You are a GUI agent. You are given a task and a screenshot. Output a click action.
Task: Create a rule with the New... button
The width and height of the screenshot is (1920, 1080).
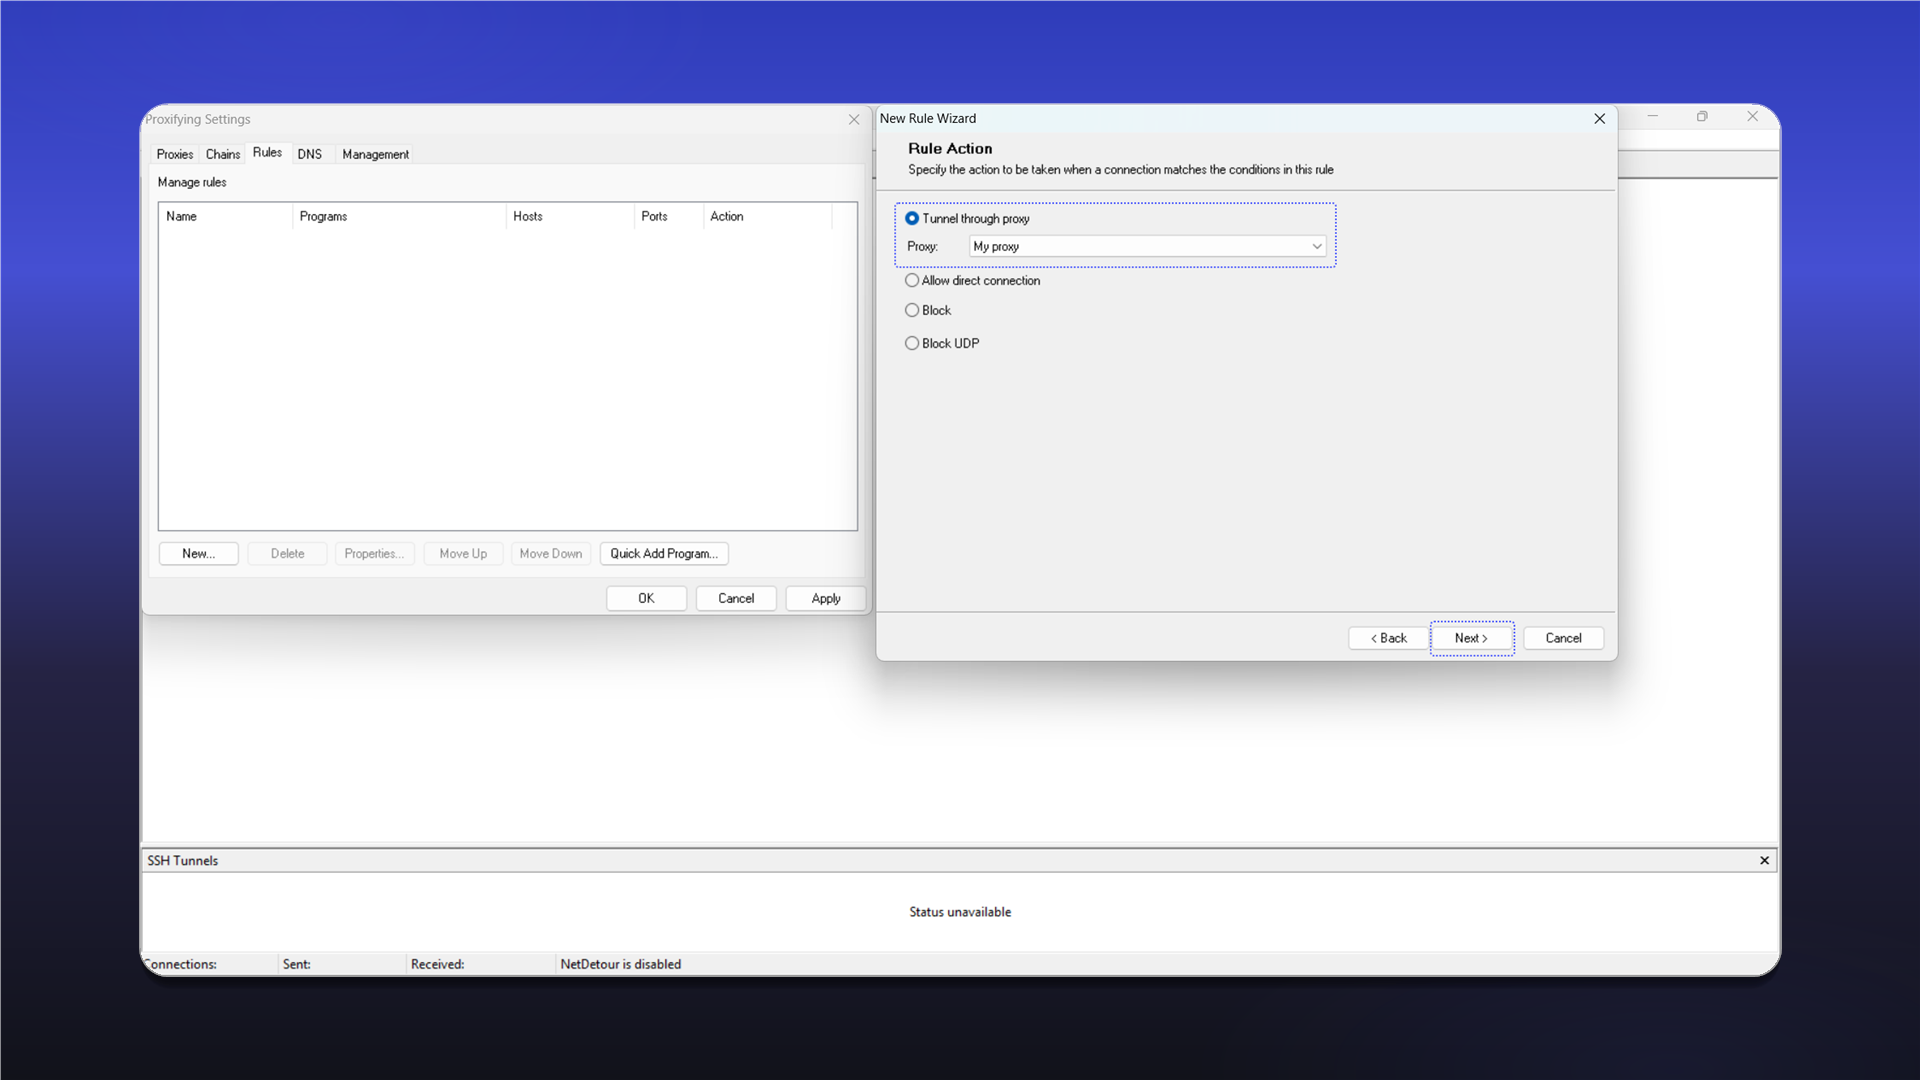coord(198,554)
